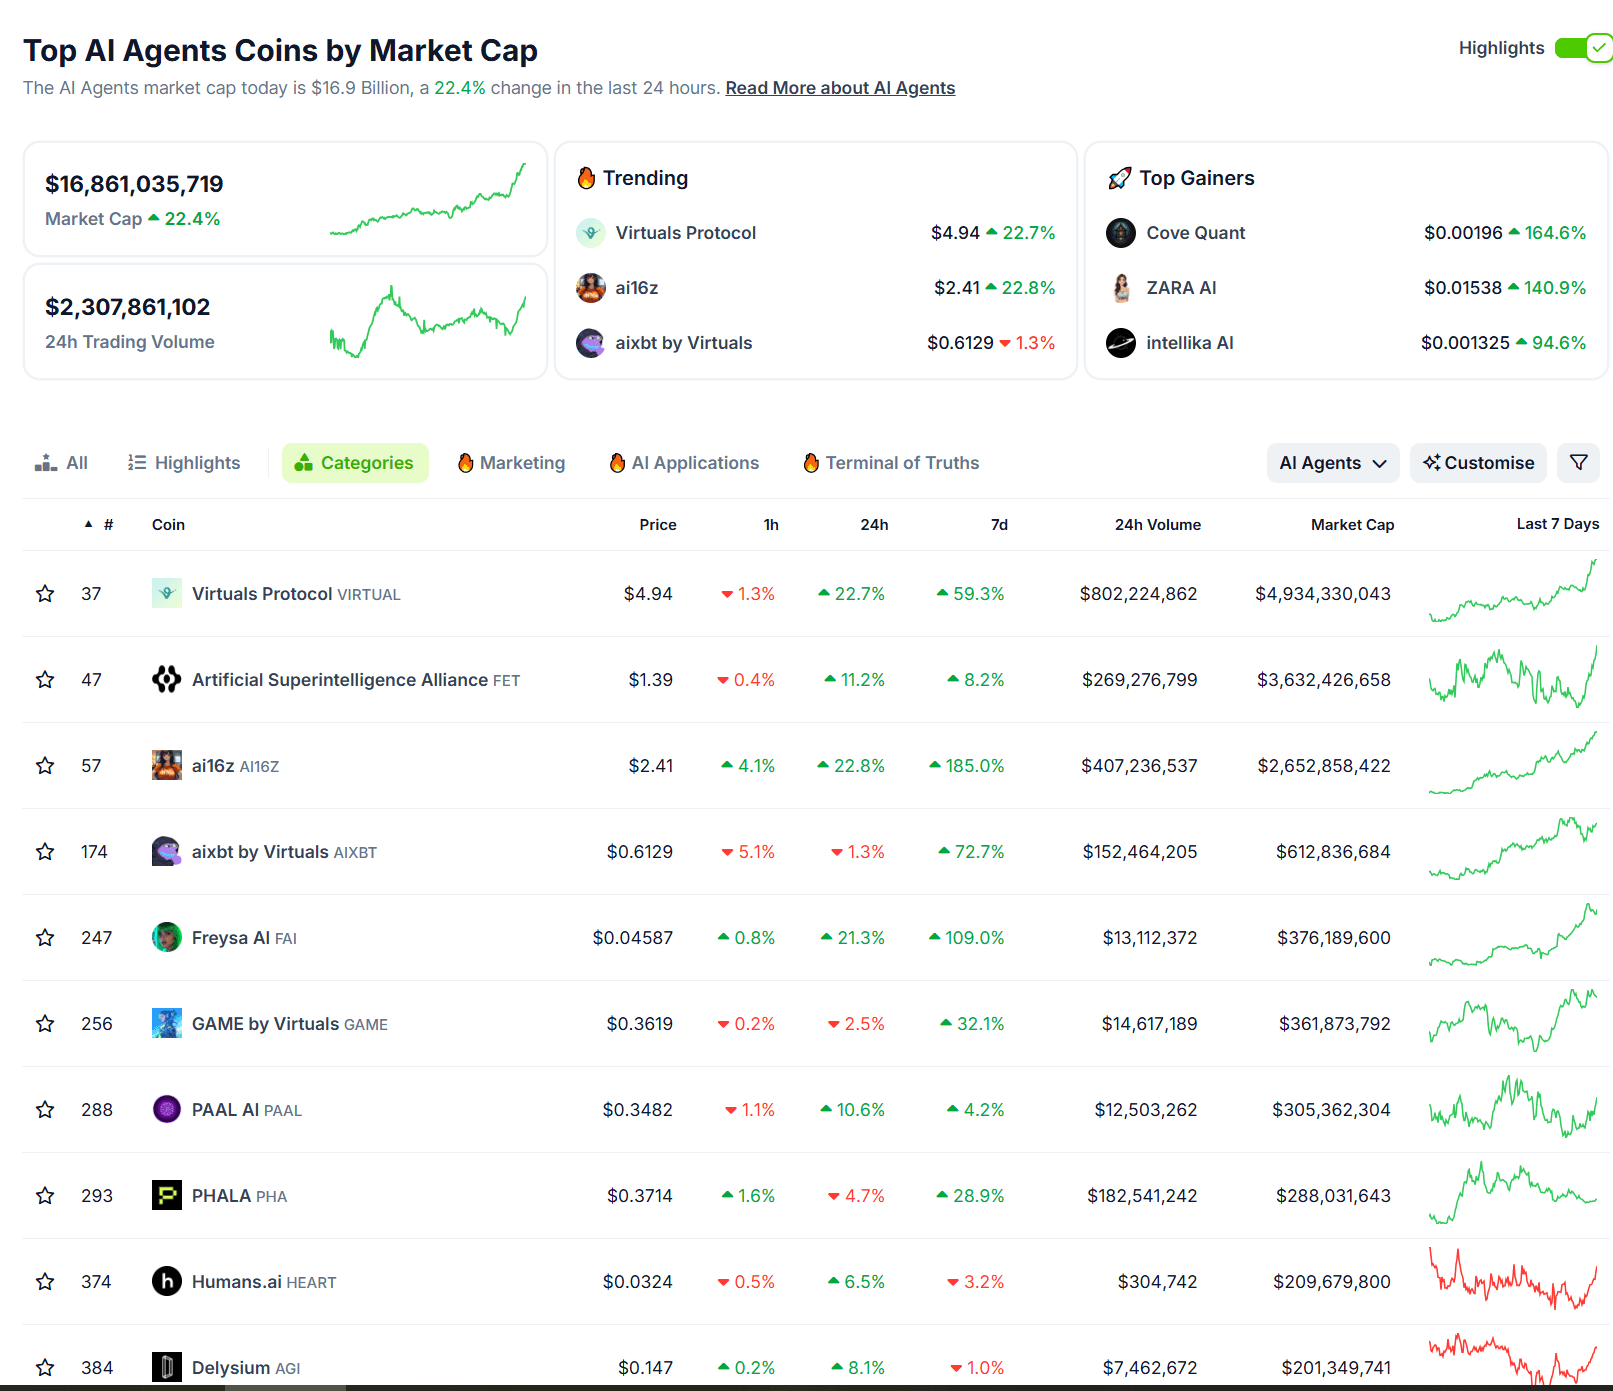Sort by the 1h column header
This screenshot has height=1391, width=1613.
tap(771, 525)
